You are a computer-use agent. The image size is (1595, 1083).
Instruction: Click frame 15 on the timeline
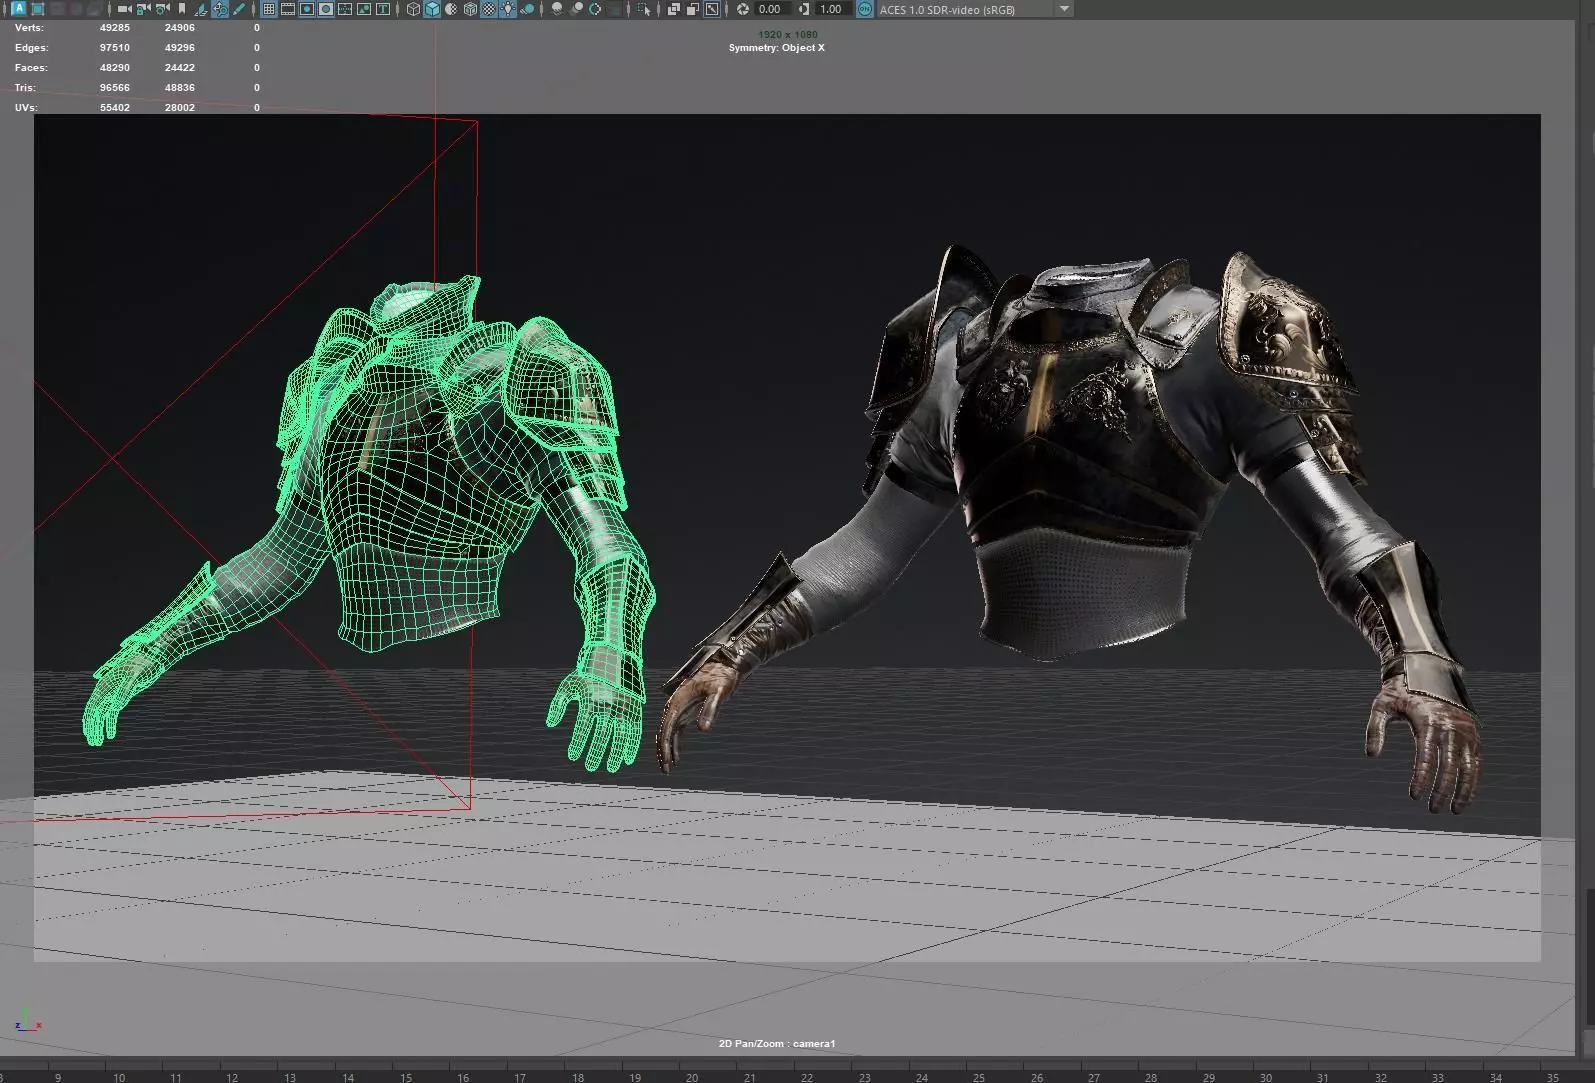click(406, 1077)
